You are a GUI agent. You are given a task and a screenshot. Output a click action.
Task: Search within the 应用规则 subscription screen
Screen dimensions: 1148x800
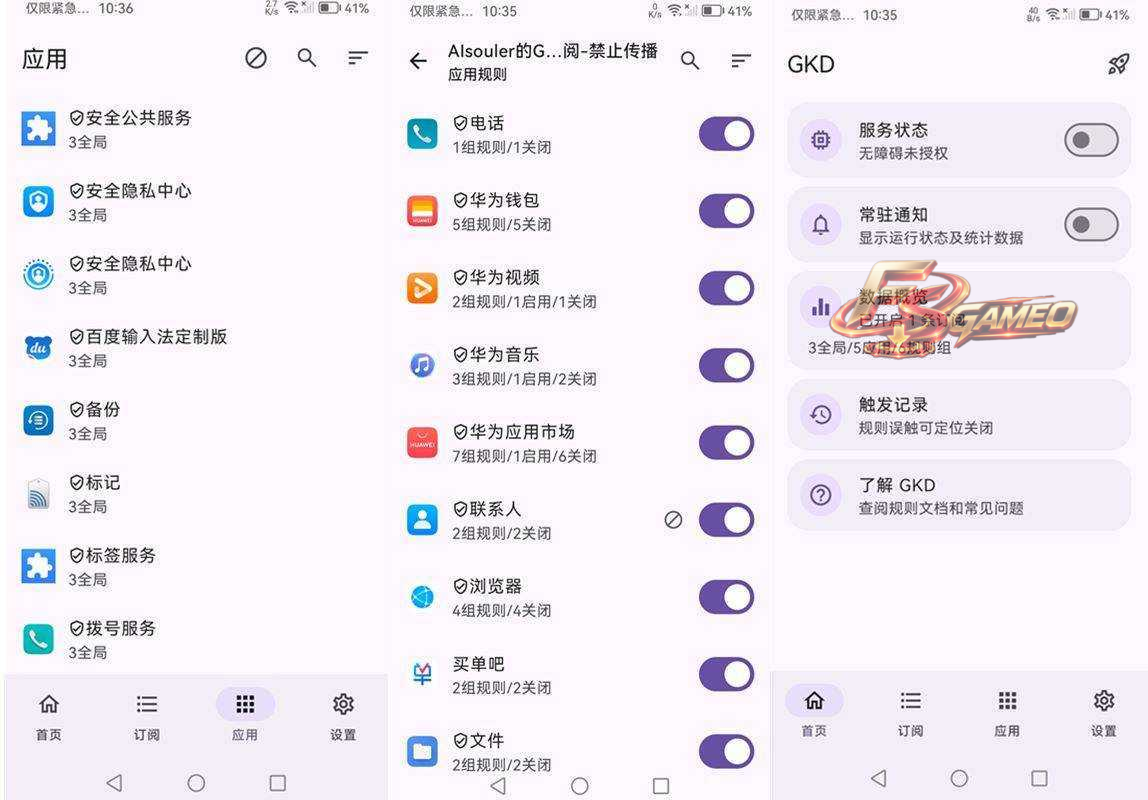coord(690,61)
